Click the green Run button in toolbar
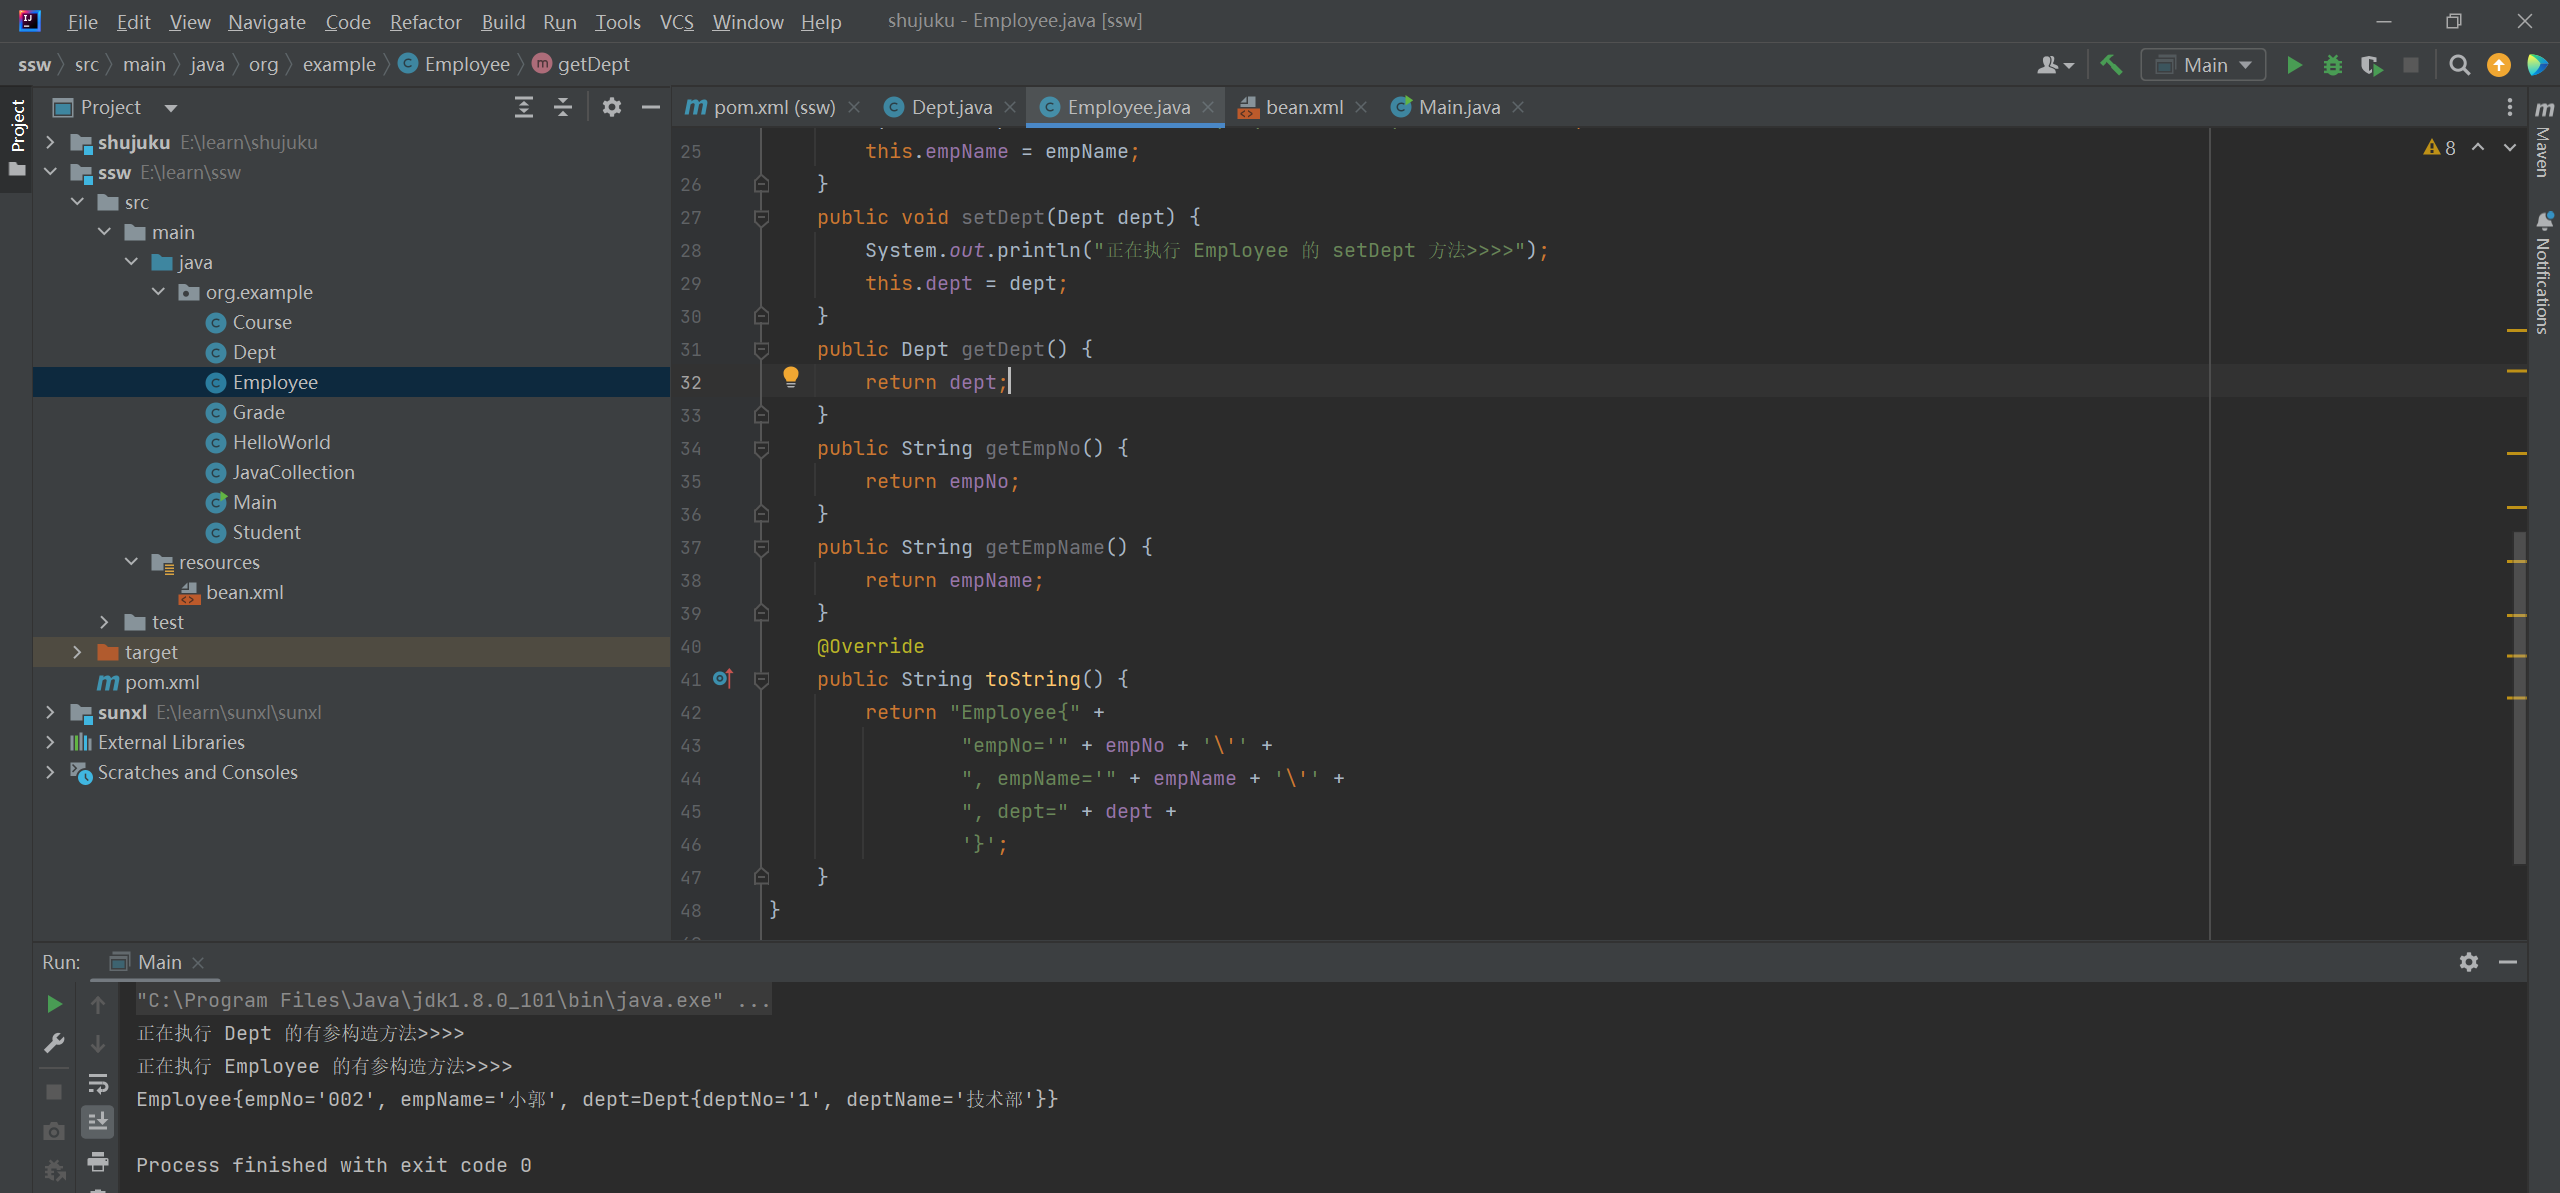The image size is (2560, 1193). tap(2294, 65)
